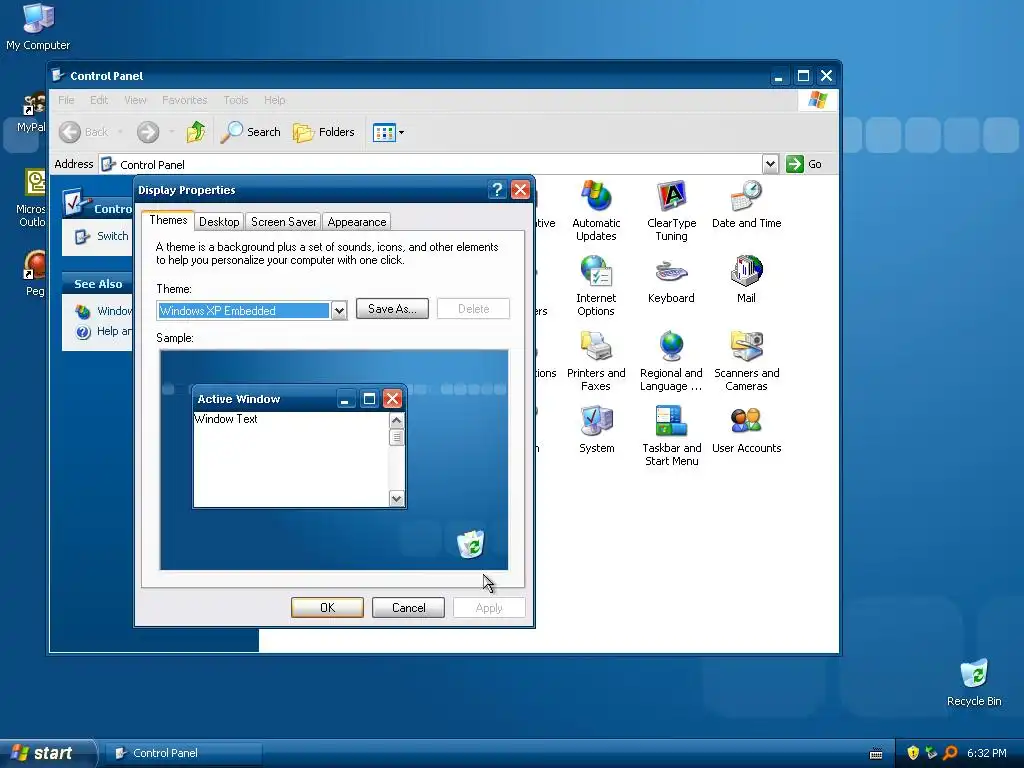
Task: Click the magnifier tray icon
Action: [x=950, y=753]
